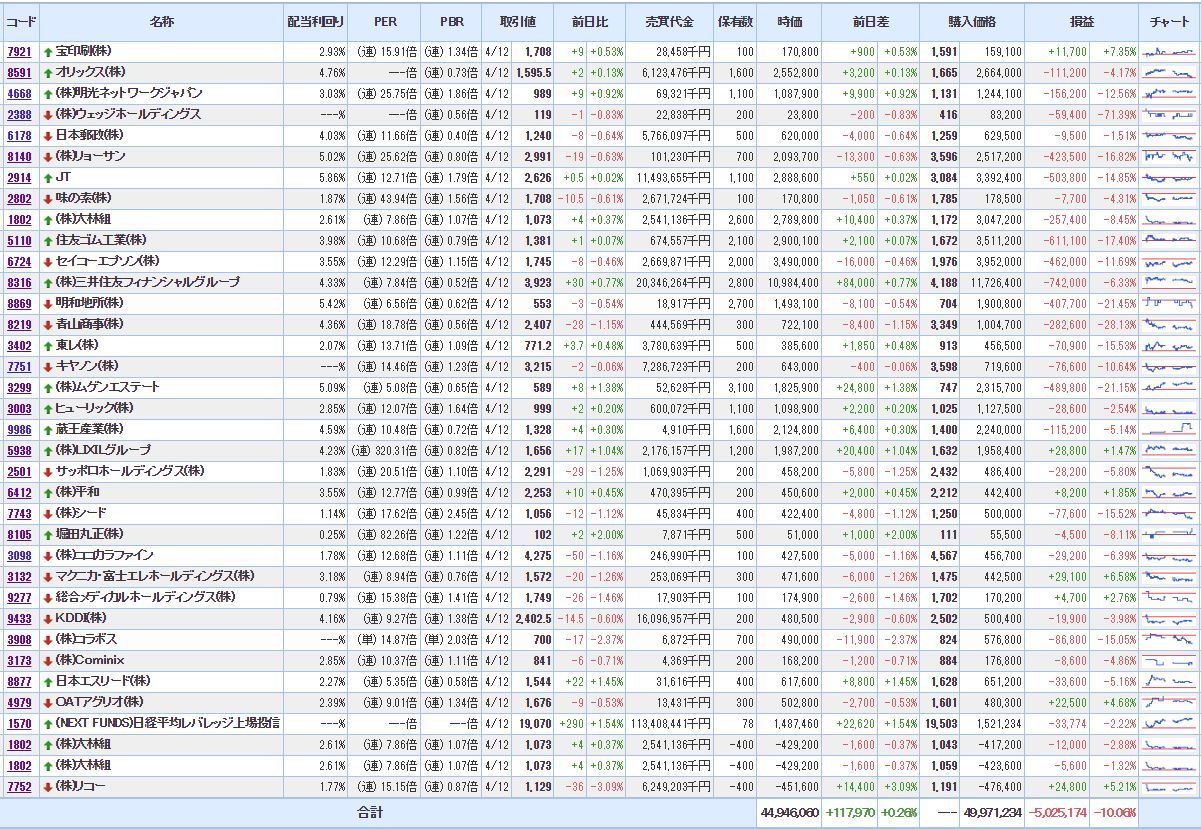
Task: Click the red down arrow beside キヤノン(株)
Action: tap(48, 366)
